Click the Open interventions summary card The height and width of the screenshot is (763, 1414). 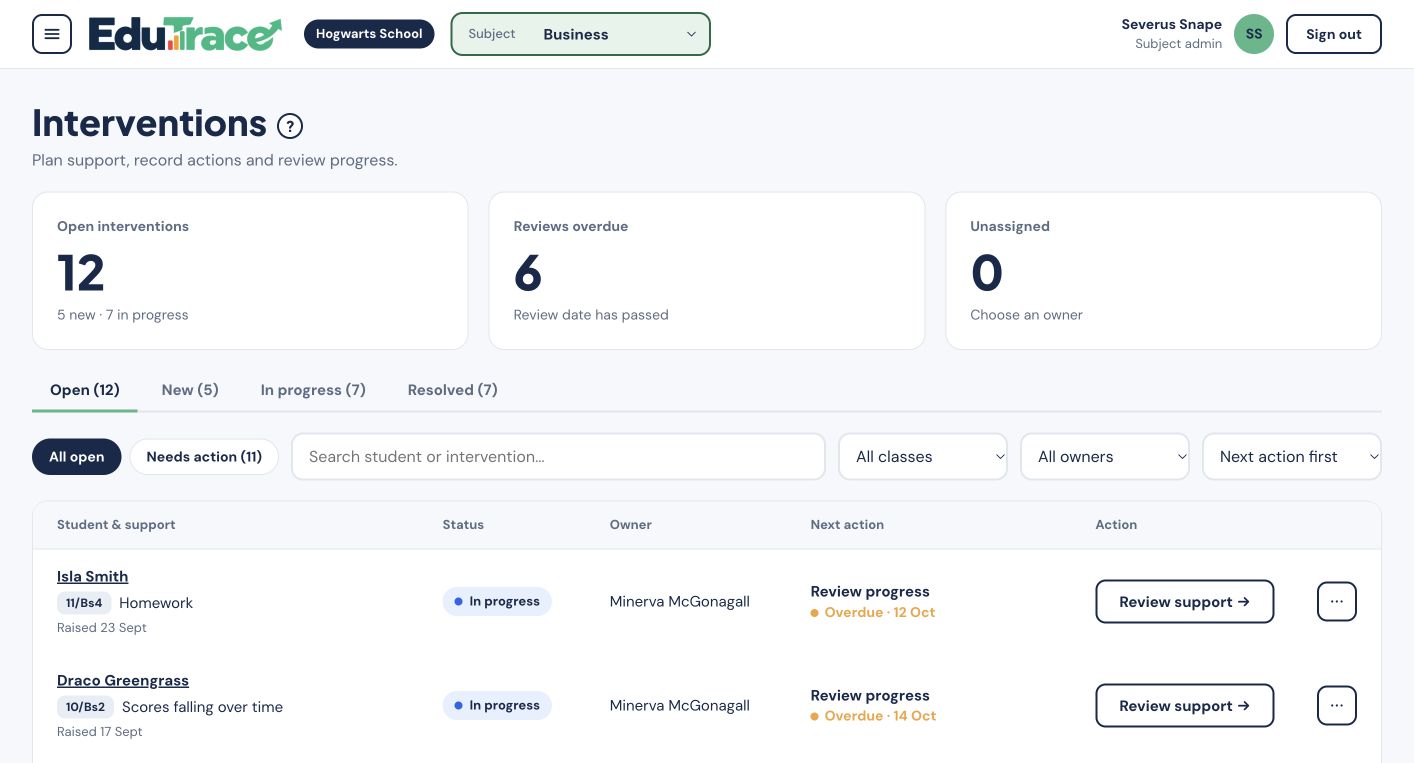click(x=250, y=271)
